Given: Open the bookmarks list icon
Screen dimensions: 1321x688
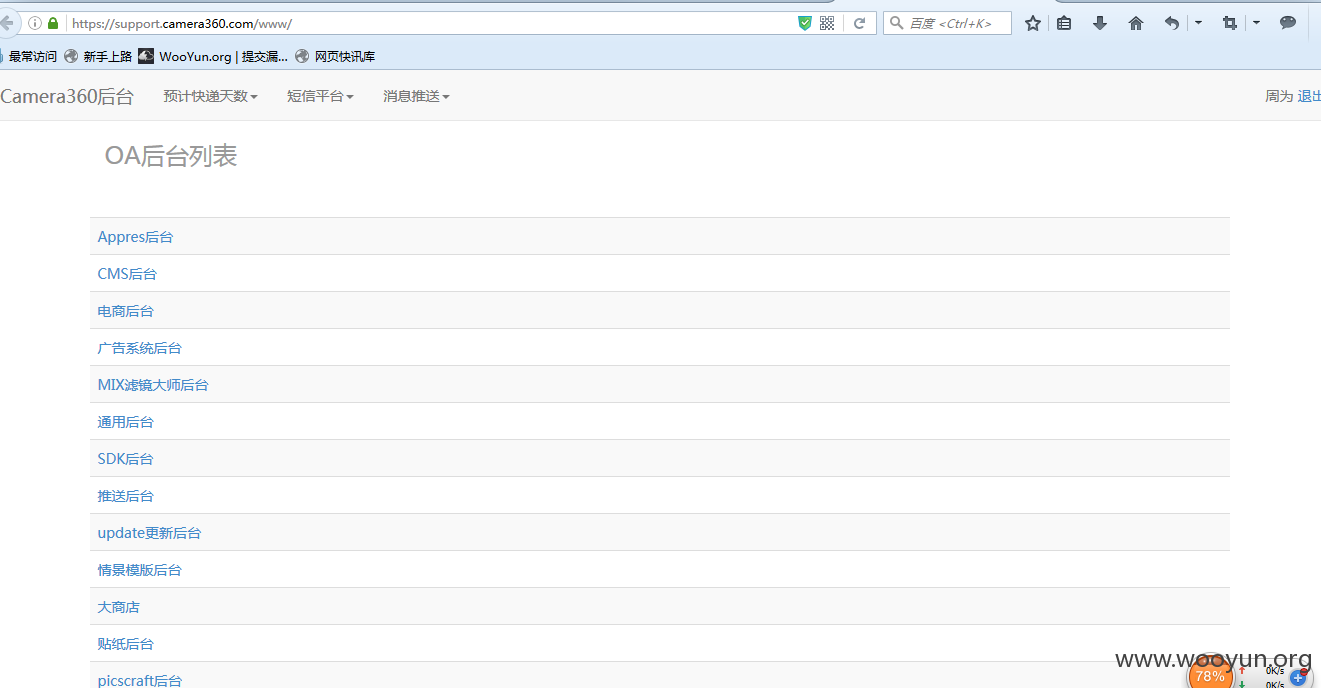Looking at the screenshot, I should tap(1064, 23).
